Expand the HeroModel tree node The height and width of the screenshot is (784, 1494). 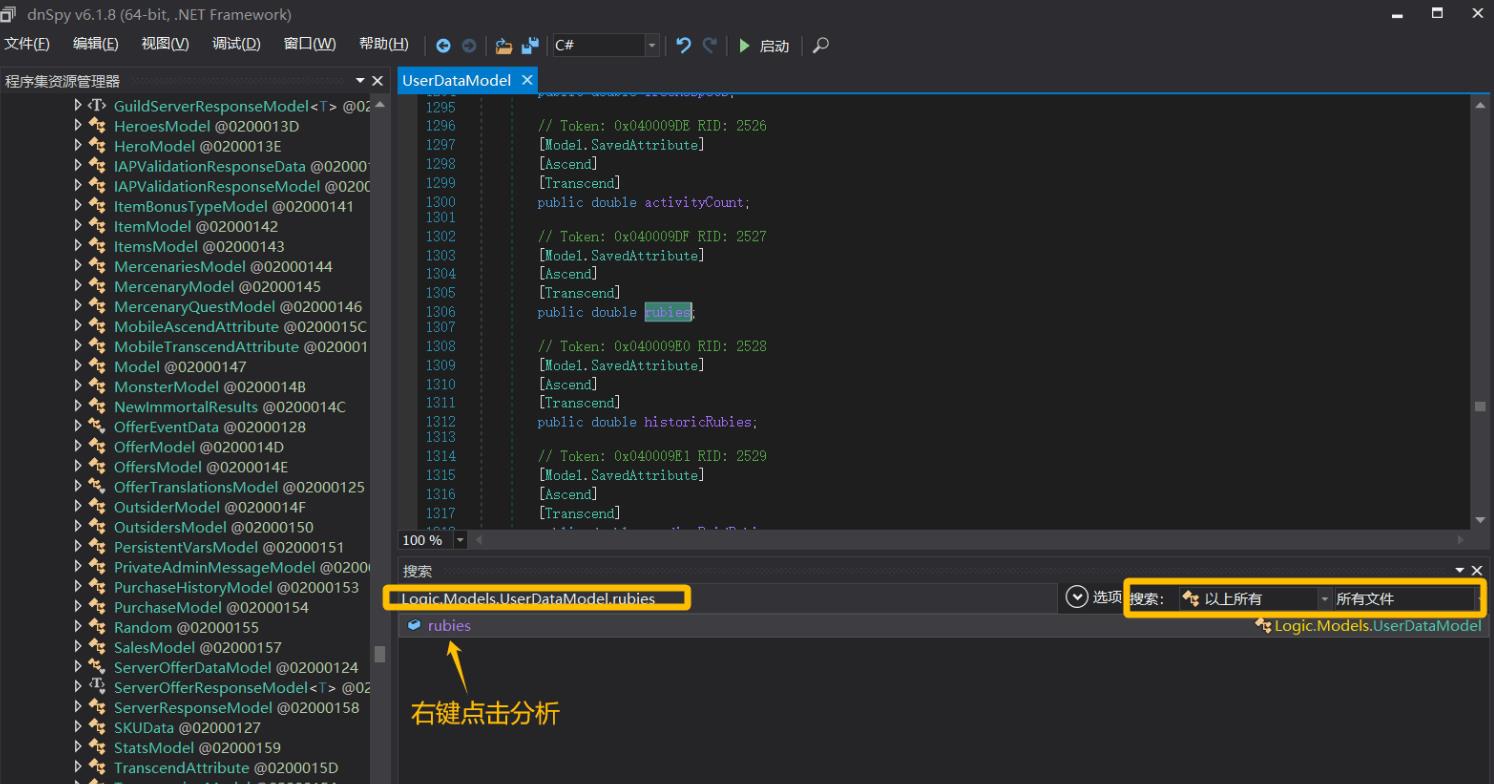[x=79, y=146]
